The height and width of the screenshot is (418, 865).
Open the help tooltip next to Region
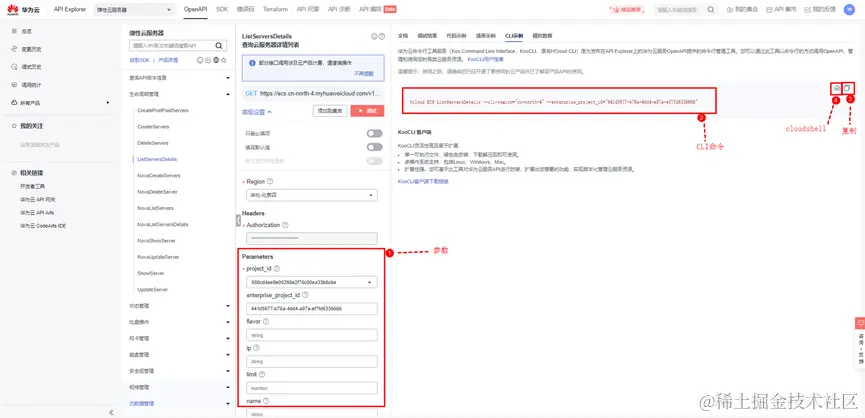click(270, 181)
